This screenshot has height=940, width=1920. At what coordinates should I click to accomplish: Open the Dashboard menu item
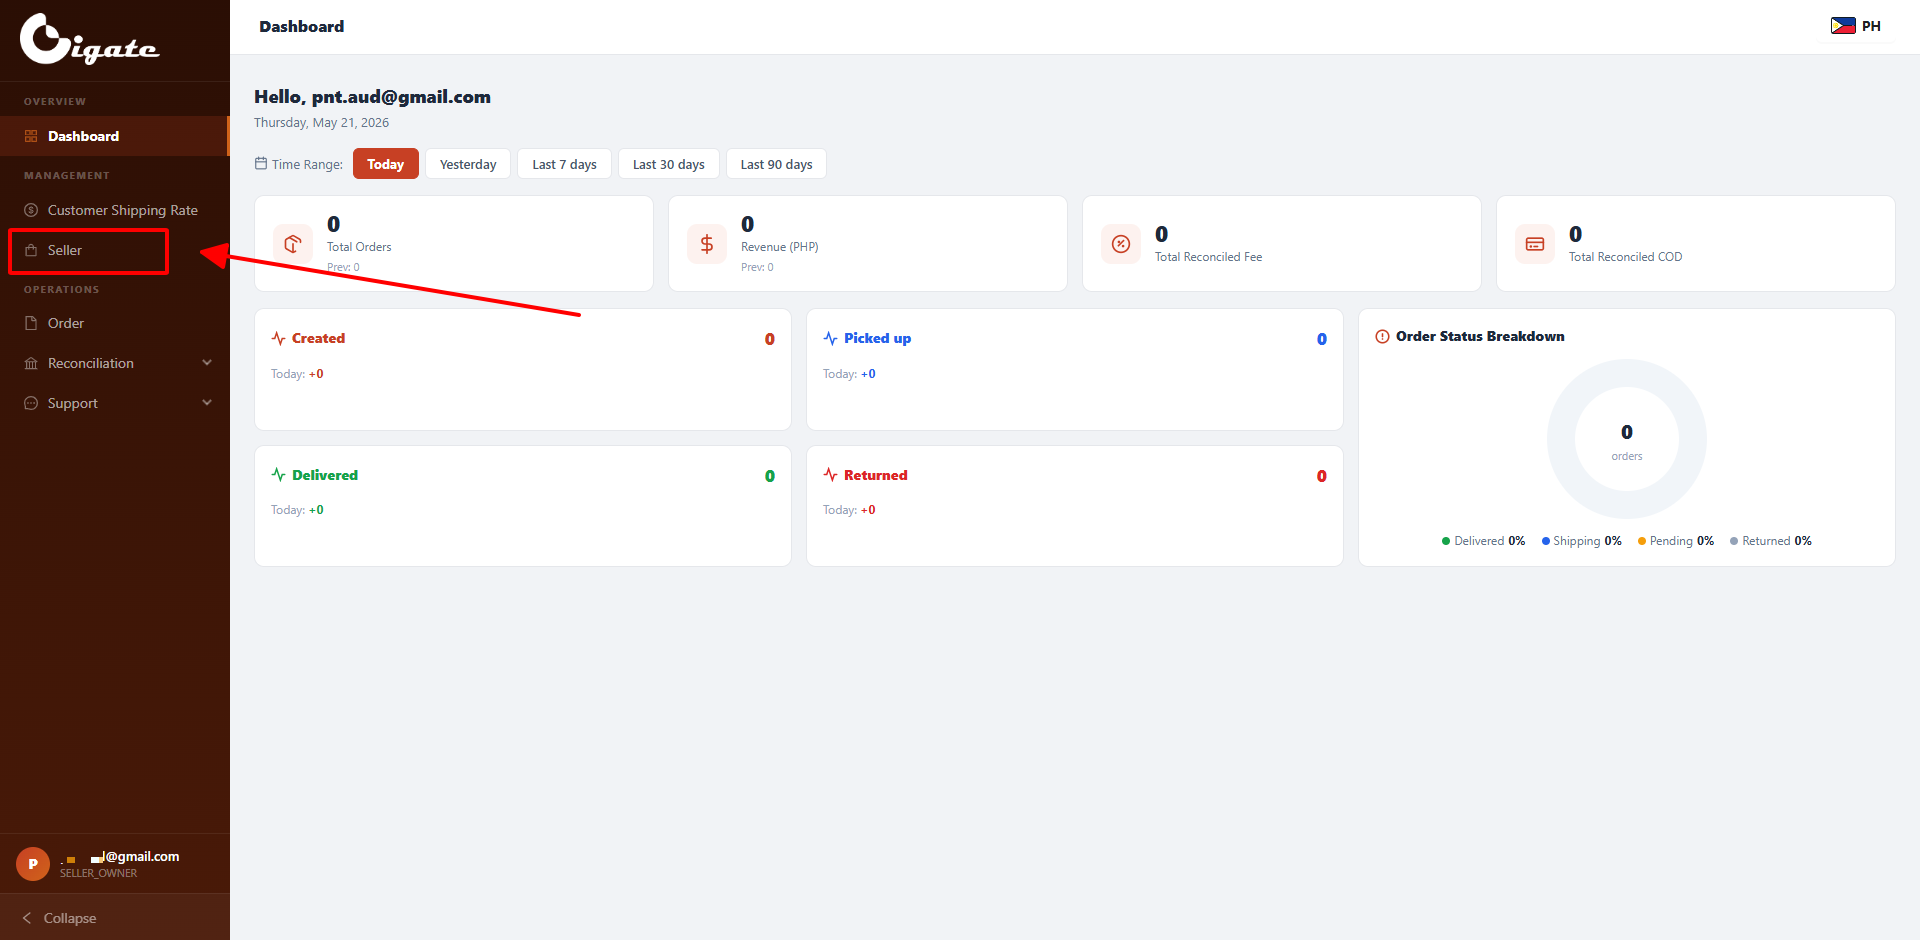[115, 136]
